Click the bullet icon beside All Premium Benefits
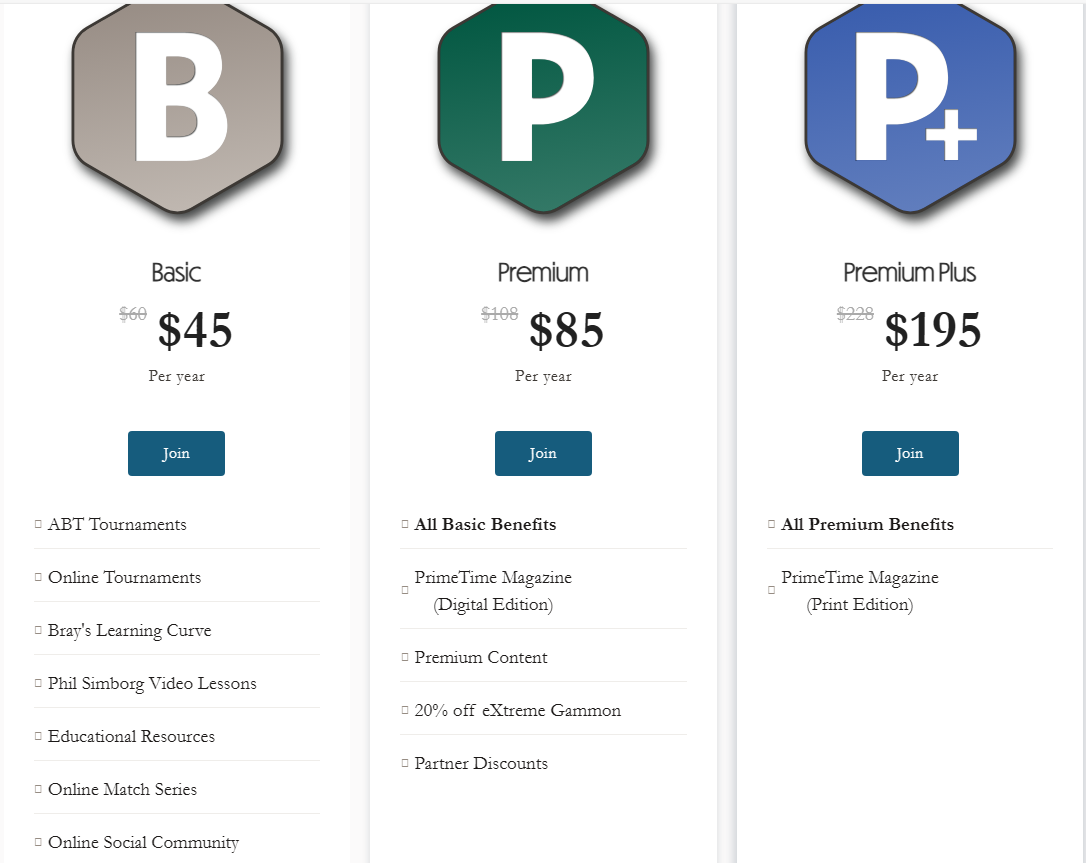The height and width of the screenshot is (863, 1086). [772, 524]
